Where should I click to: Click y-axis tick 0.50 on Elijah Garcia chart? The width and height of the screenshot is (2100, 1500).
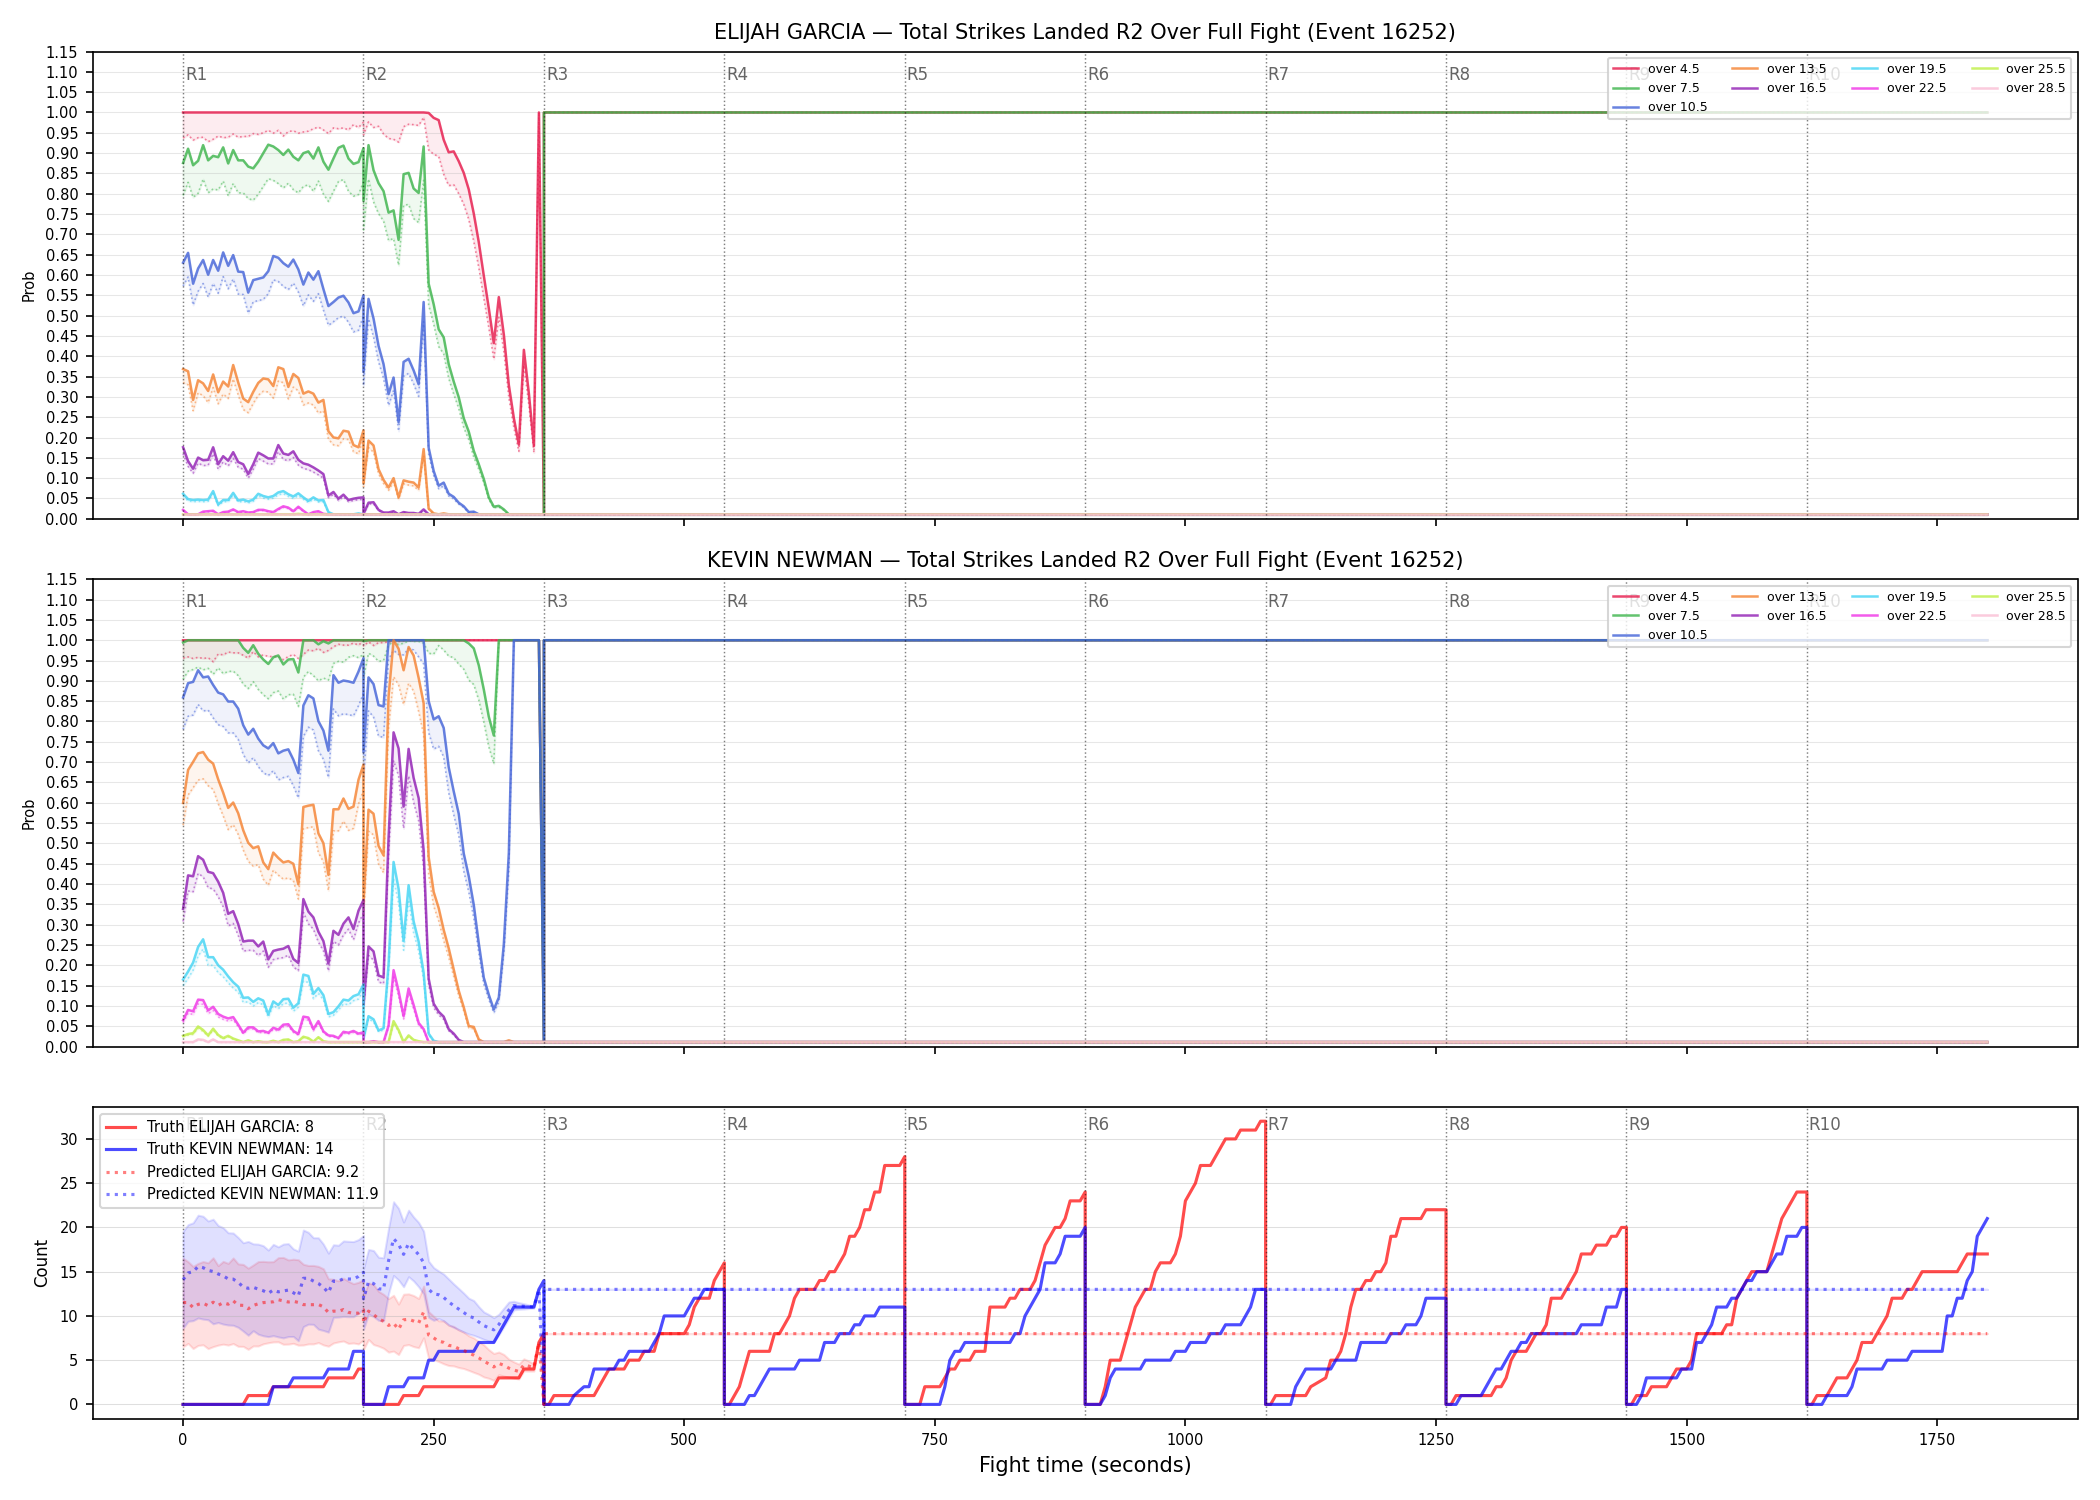click(x=62, y=316)
